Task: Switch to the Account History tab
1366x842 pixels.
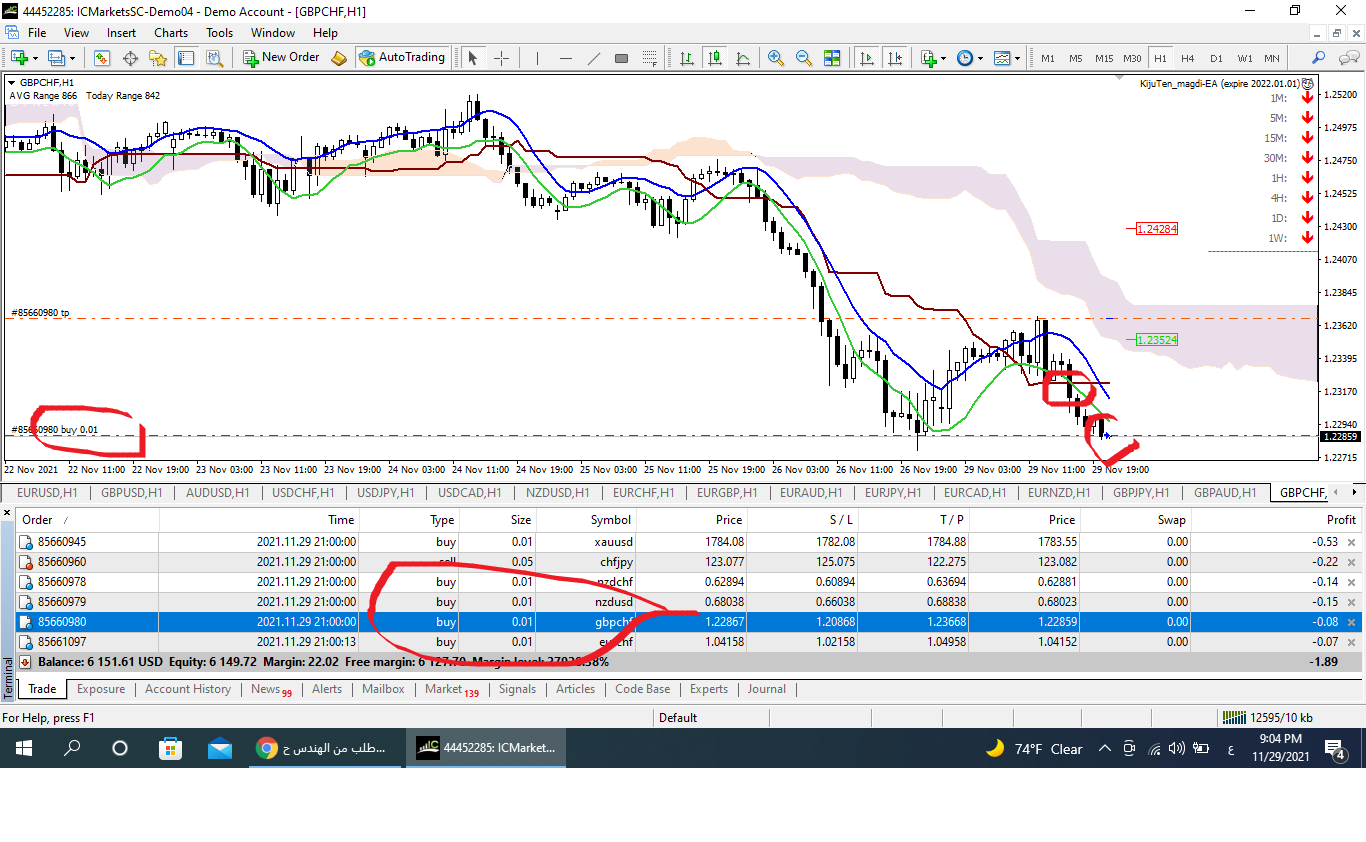Action: click(x=187, y=689)
